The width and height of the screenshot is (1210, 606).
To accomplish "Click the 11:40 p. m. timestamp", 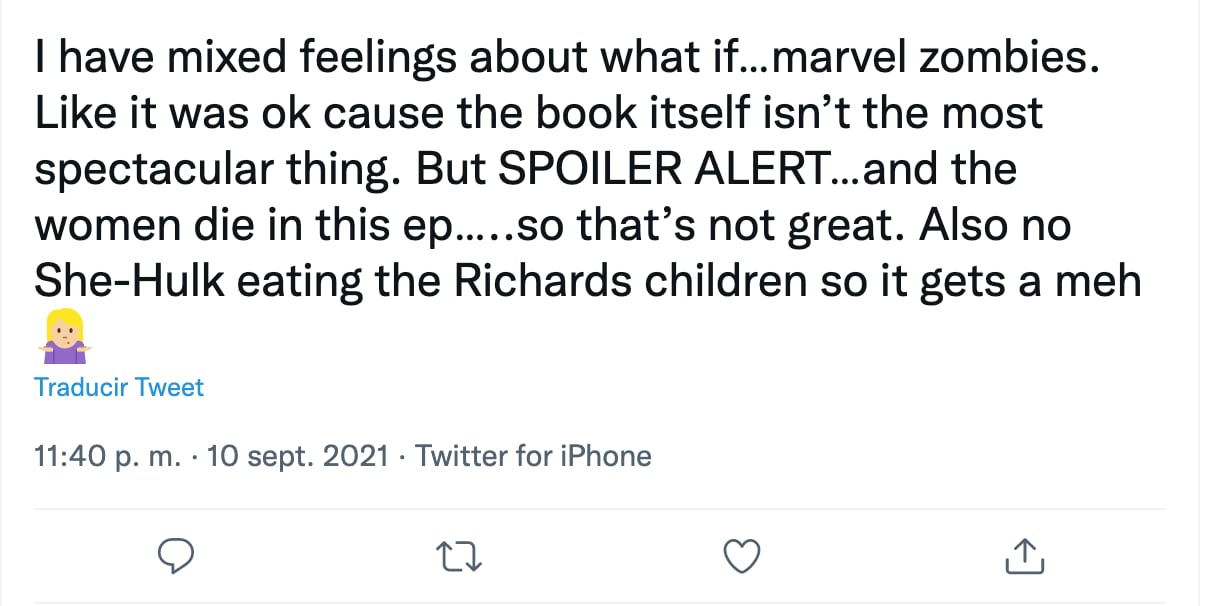I will click(108, 457).
